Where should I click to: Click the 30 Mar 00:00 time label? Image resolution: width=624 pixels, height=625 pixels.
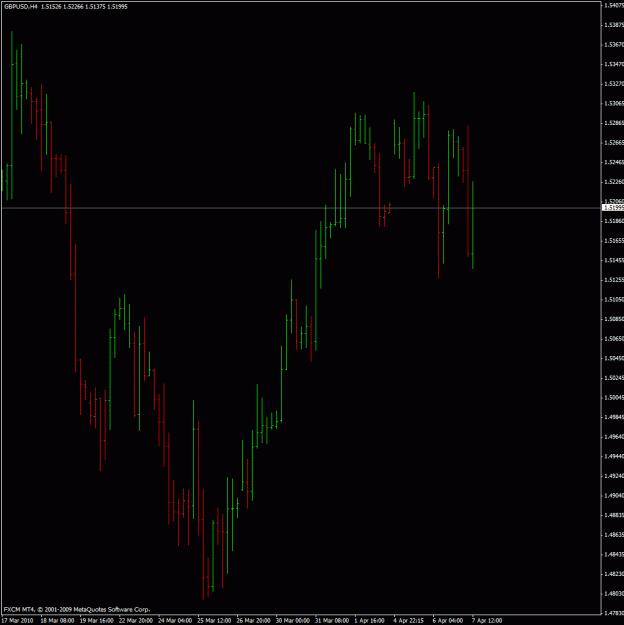[x=293, y=621]
